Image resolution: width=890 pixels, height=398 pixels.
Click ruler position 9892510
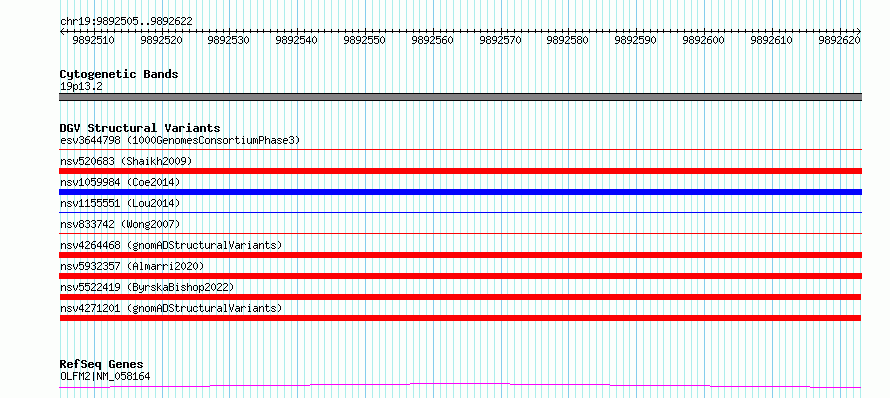coord(94,40)
